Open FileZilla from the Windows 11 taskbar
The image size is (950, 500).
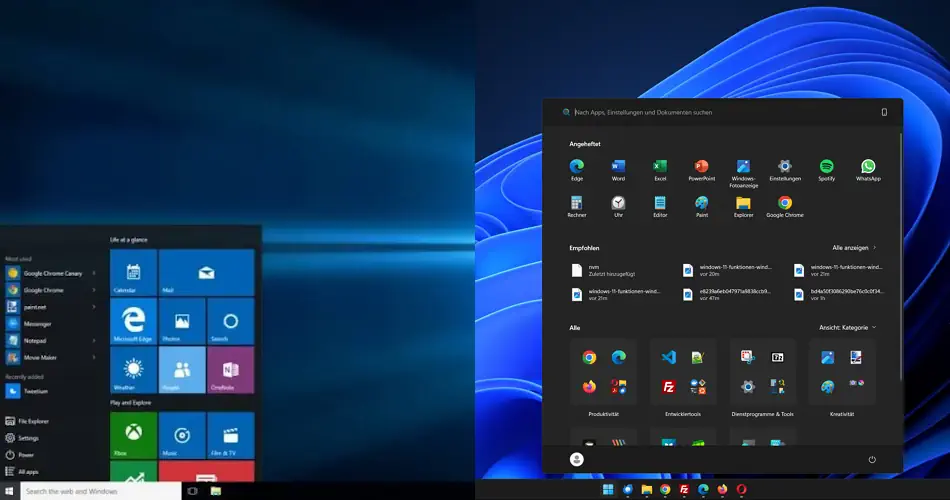[684, 489]
